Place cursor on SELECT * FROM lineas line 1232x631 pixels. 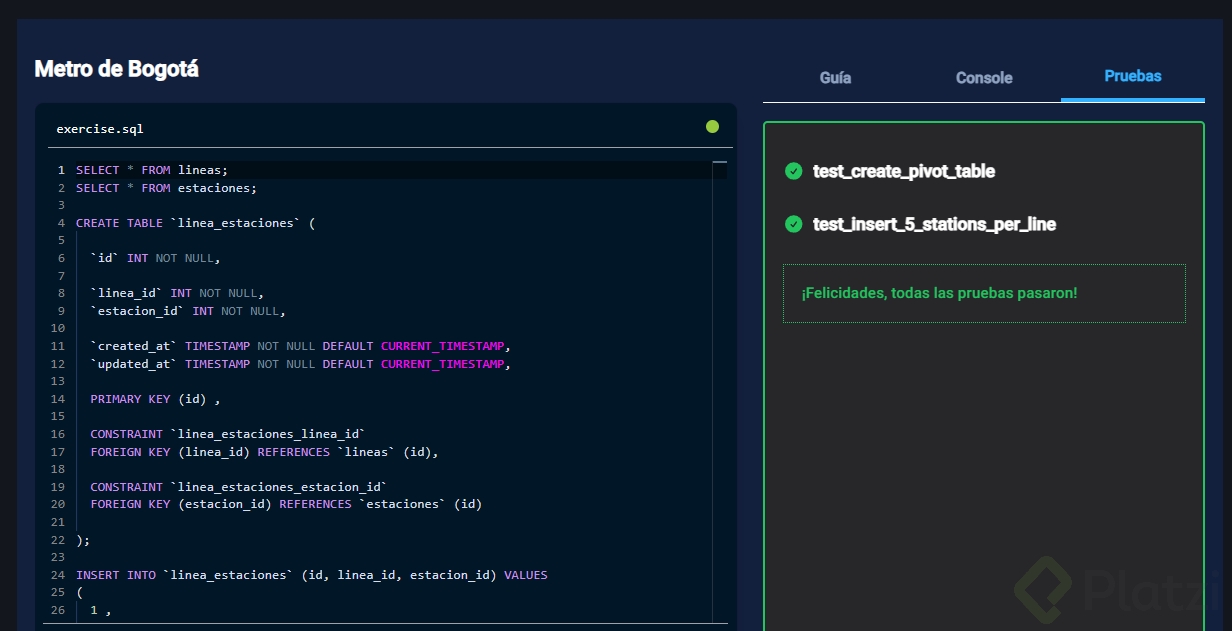pos(152,170)
